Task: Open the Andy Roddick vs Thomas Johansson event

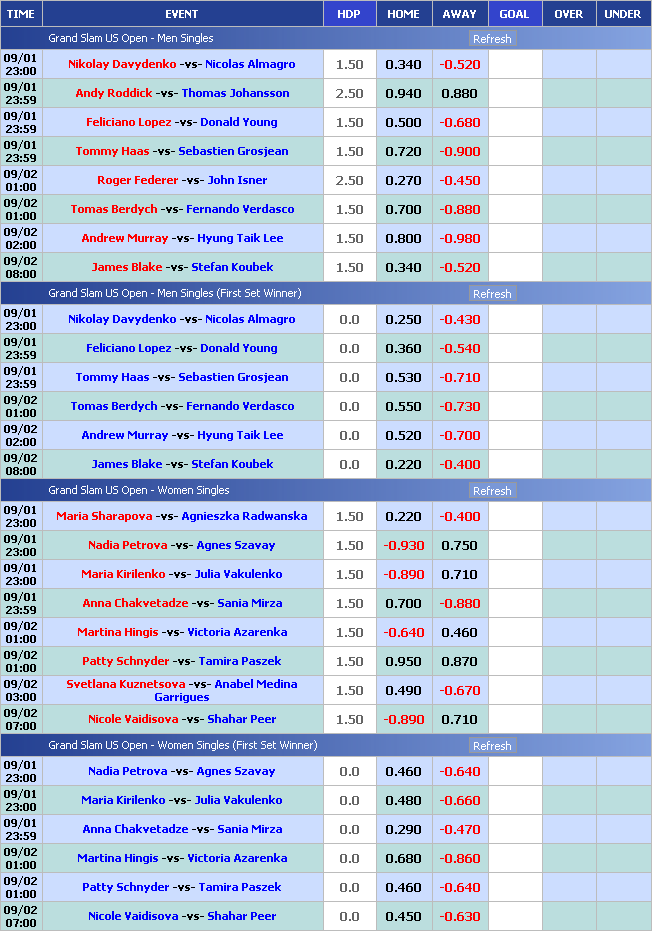Action: pyautogui.click(x=182, y=93)
